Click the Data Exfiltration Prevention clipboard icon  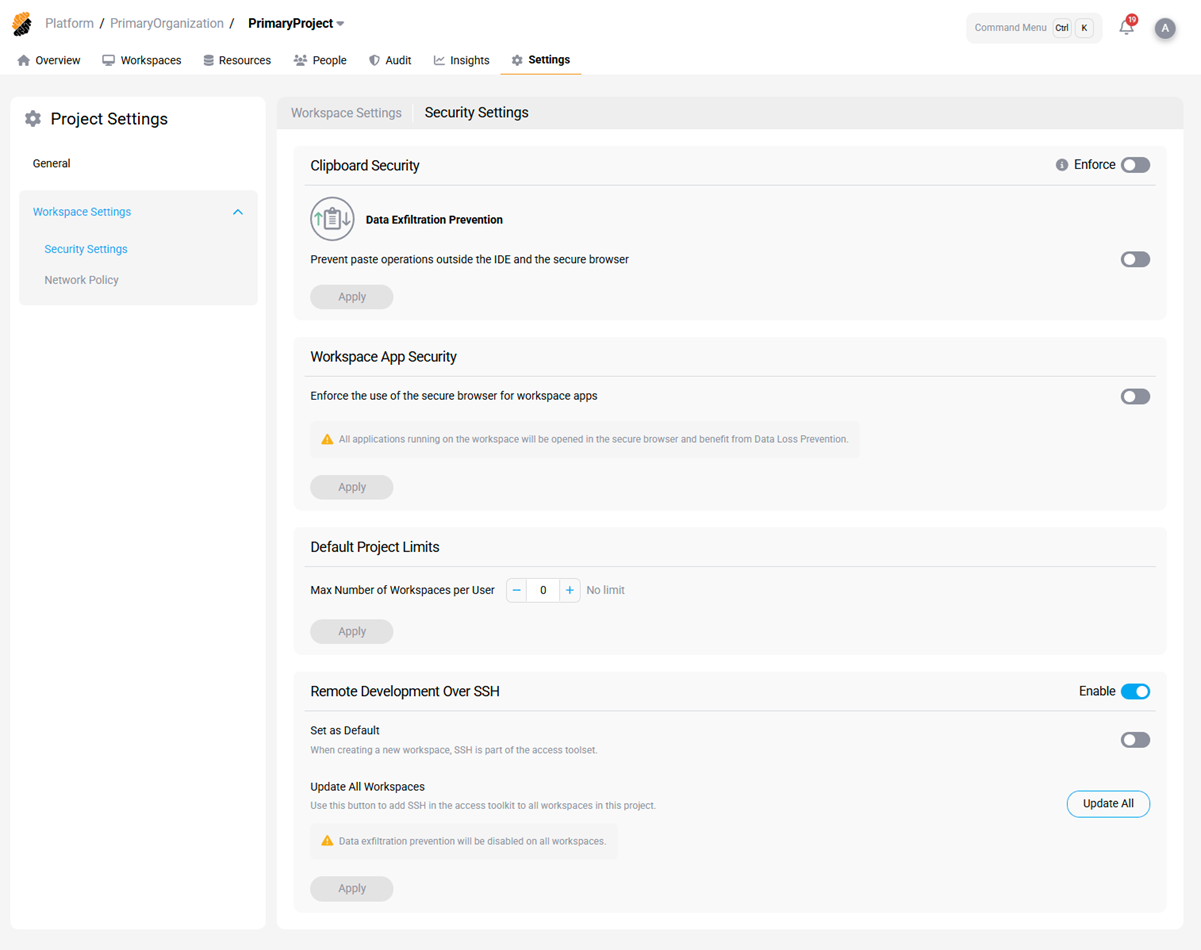point(332,218)
